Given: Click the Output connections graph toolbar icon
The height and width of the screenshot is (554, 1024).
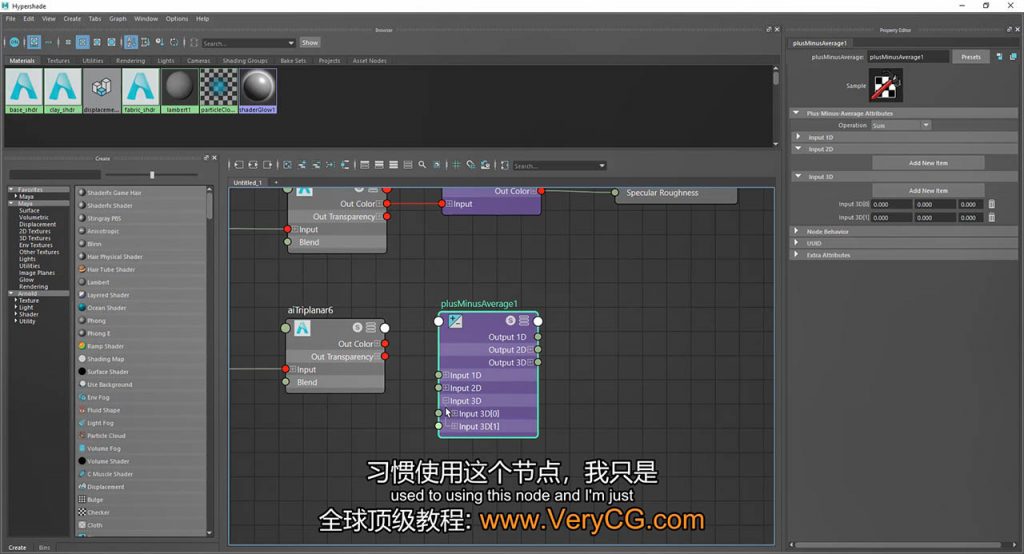Looking at the screenshot, I should point(268,165).
